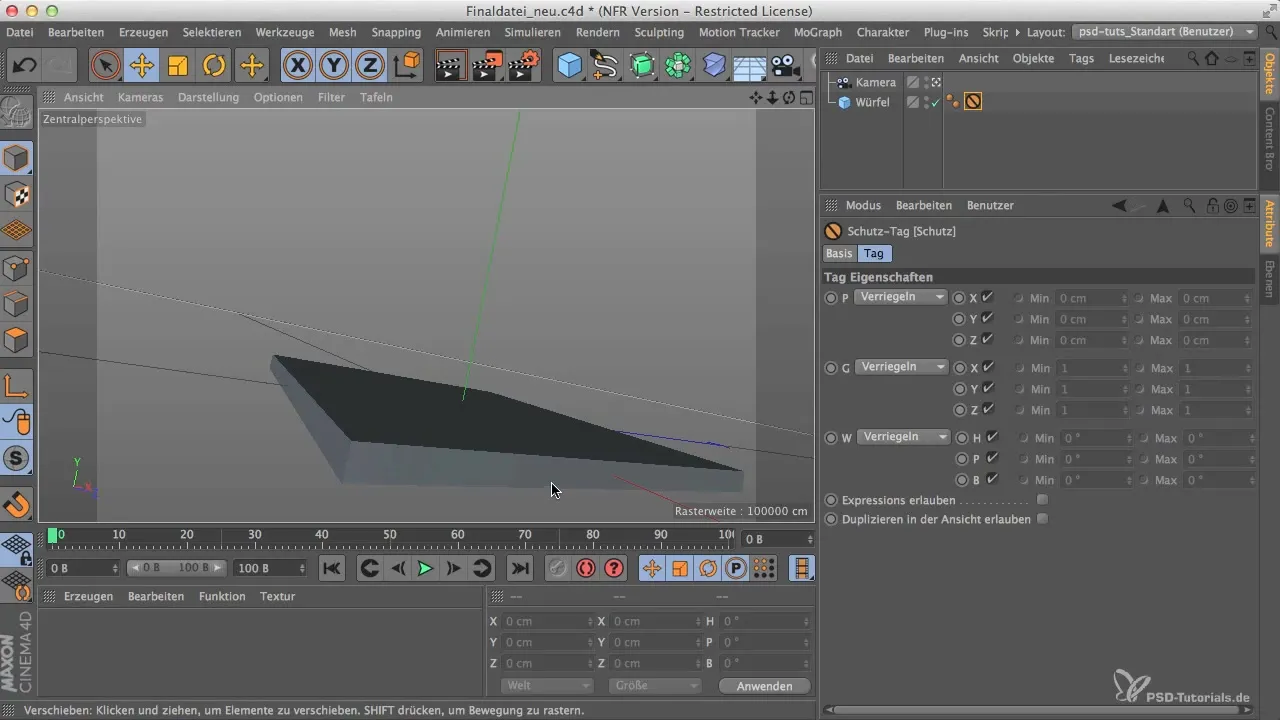Open the Größe dropdown
Viewport: 1280px width, 720px height.
pos(654,686)
